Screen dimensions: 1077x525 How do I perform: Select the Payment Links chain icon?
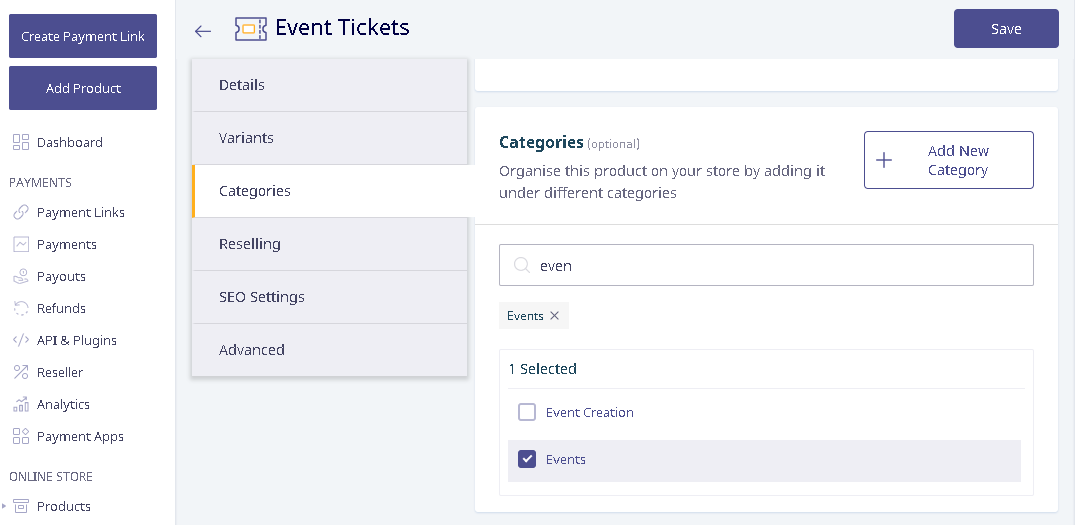tap(21, 212)
